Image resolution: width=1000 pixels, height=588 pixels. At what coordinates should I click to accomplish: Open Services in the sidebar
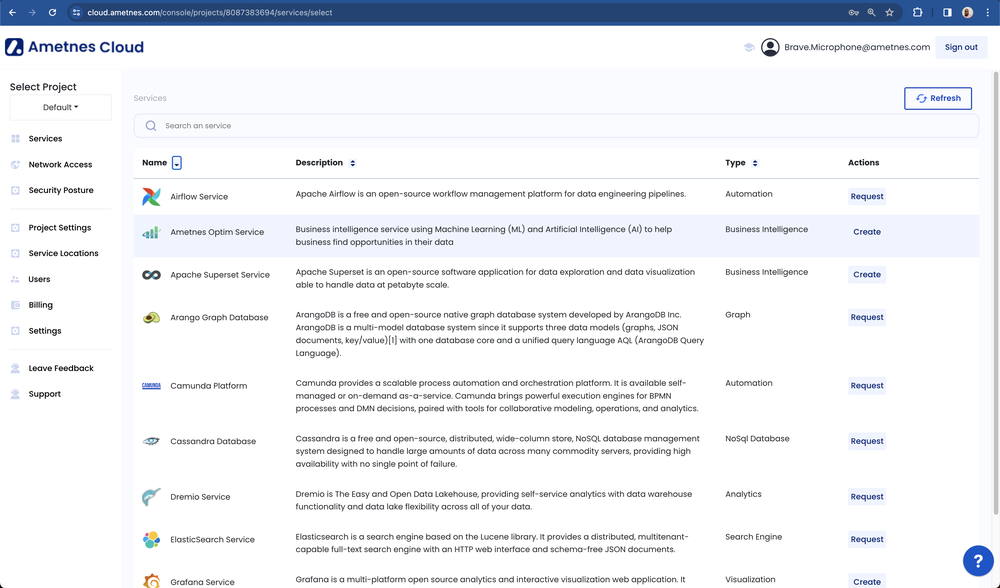(x=45, y=138)
